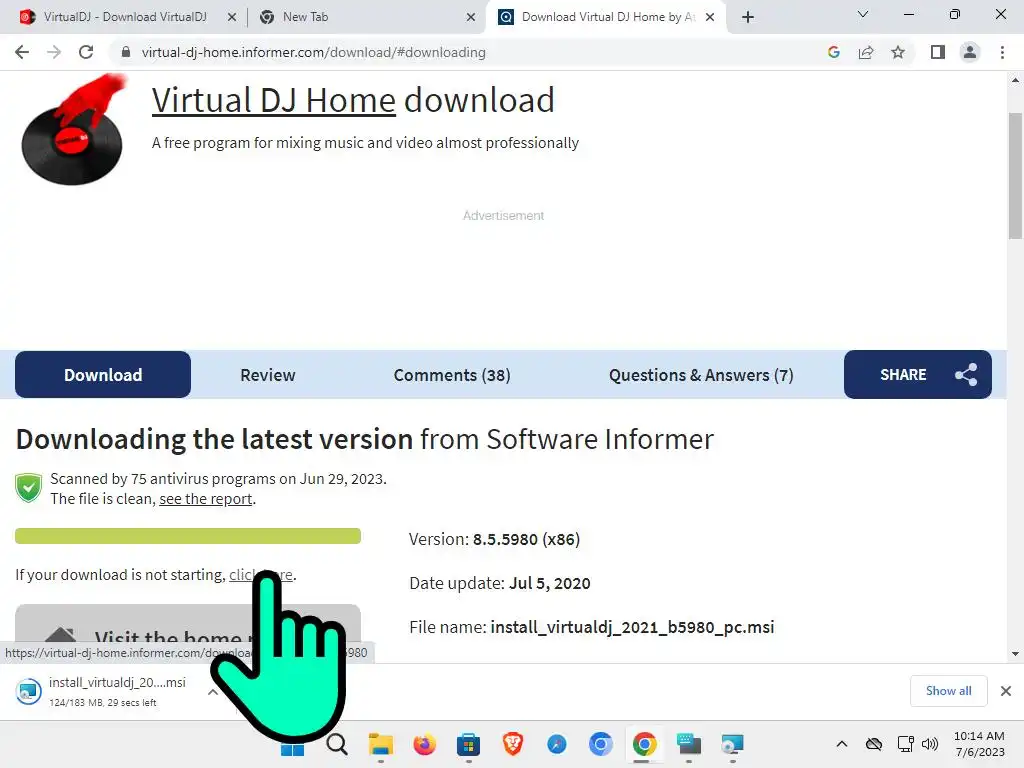Launch Firefox from the taskbar

point(424,744)
